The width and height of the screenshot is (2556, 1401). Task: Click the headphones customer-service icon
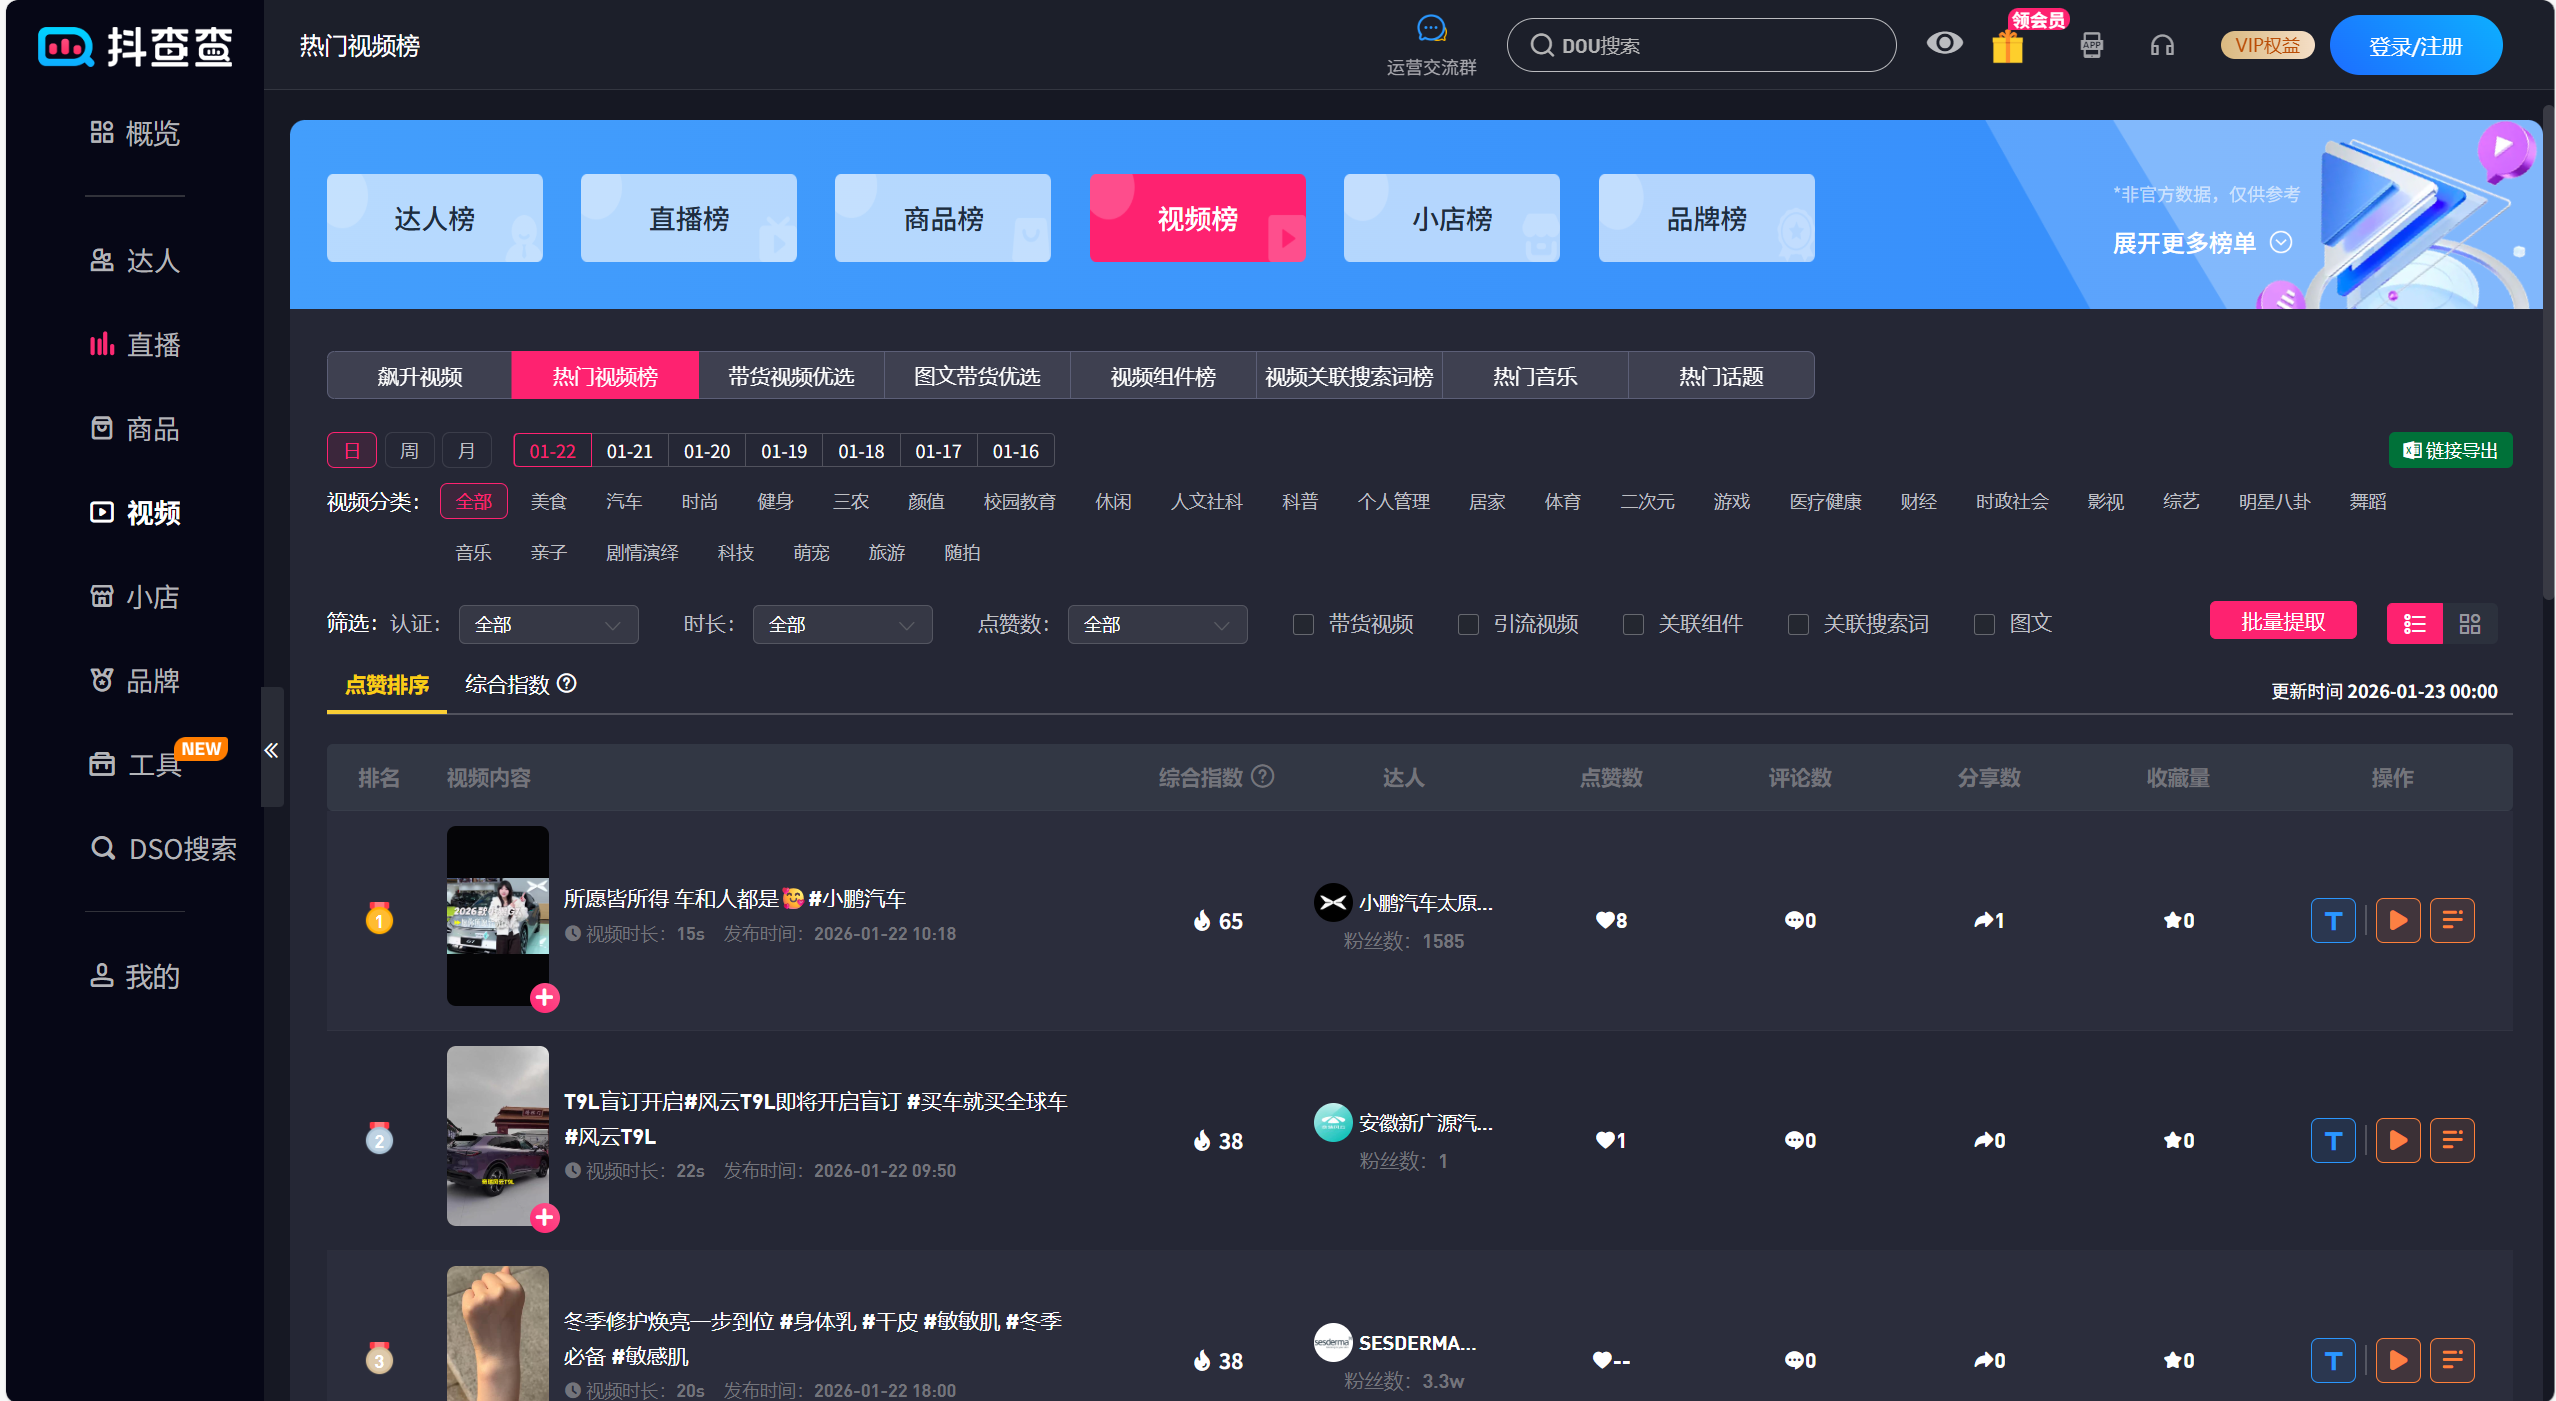[2162, 44]
